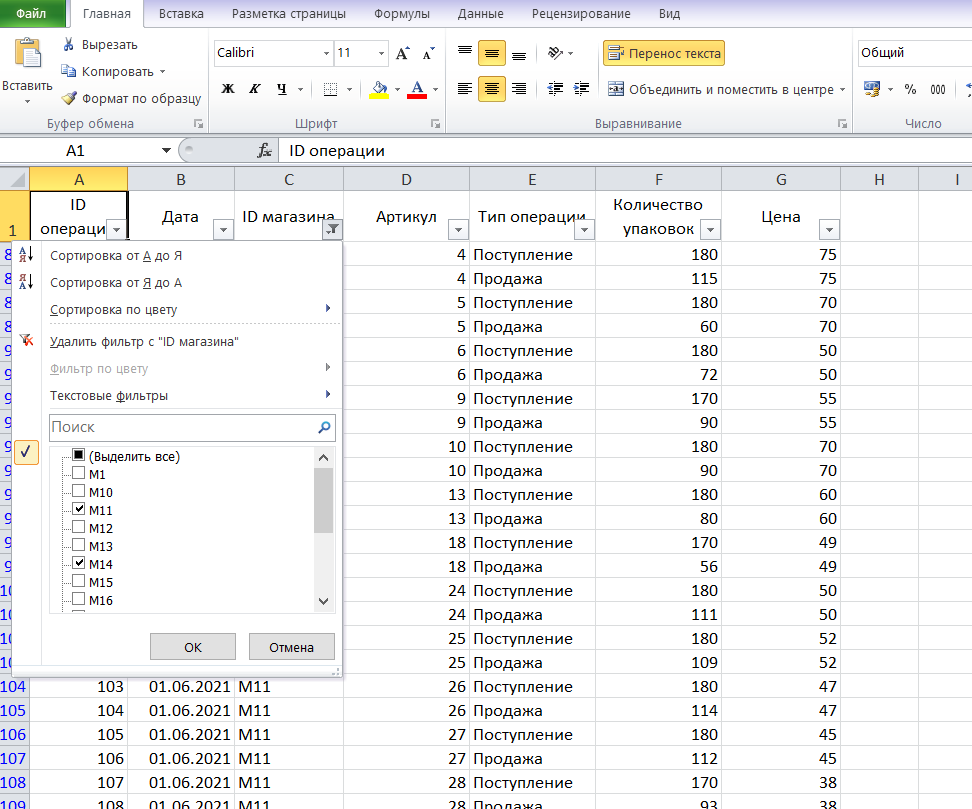The width and height of the screenshot is (972, 809).
Task: Toggle bold formatting (Ж)
Action: (228, 89)
